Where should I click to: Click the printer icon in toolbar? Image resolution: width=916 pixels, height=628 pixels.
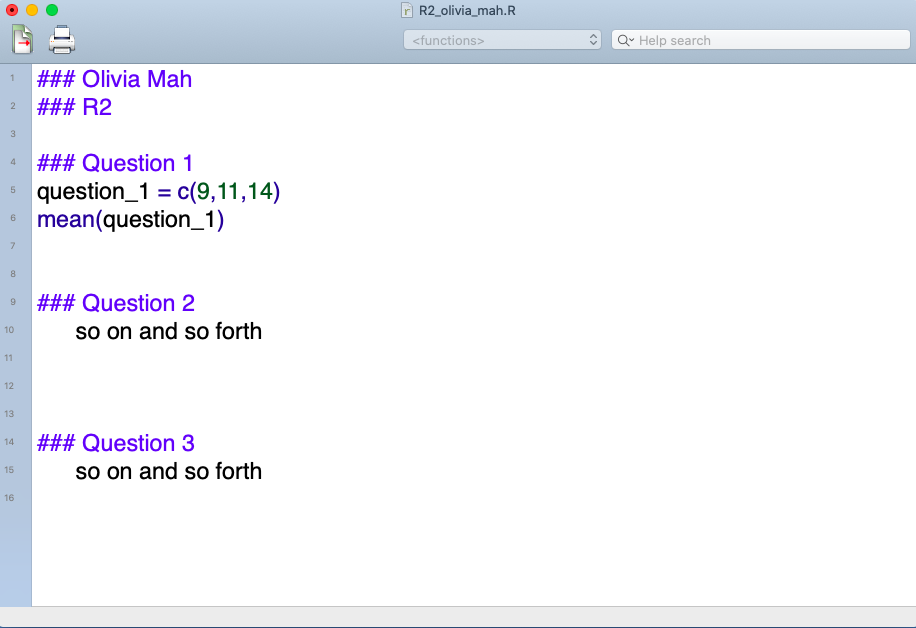[x=61, y=40]
